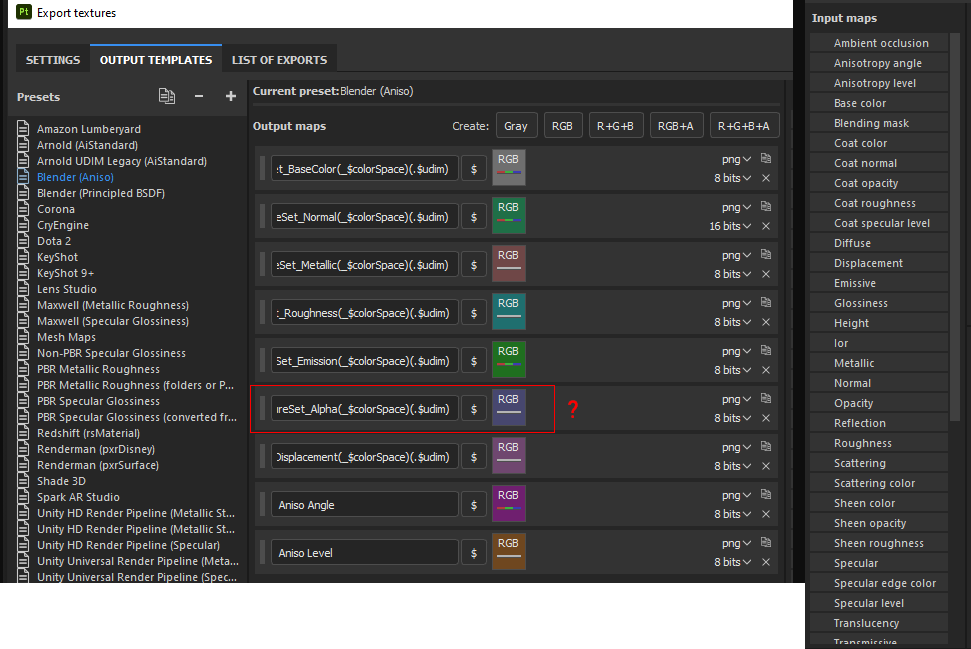Select the Redshift (rsMaterial) preset
This screenshot has width=971, height=649.
pos(88,433)
